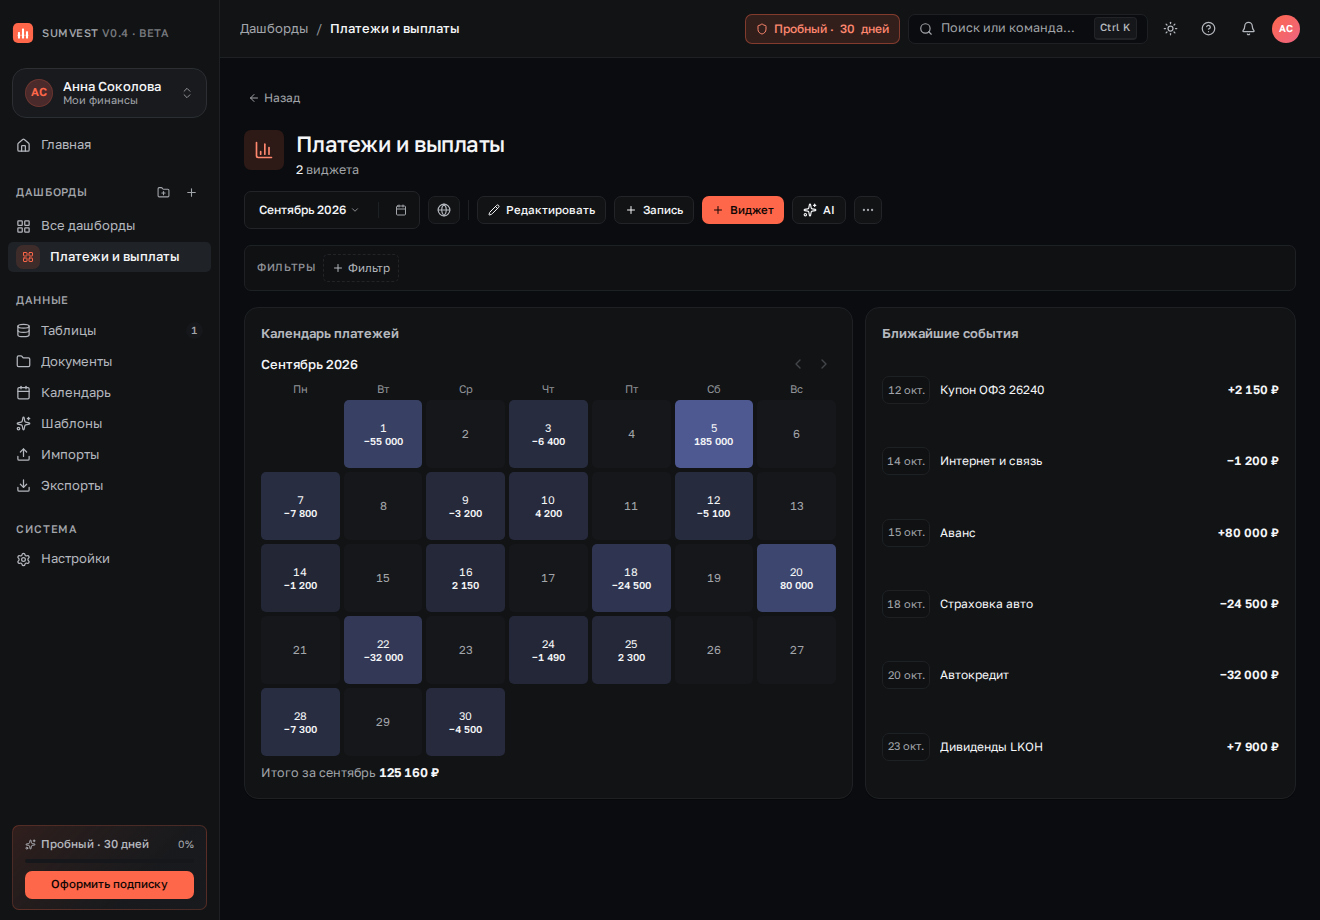Add a new dashboard with the plus icon
The width and height of the screenshot is (1320, 920).
[x=192, y=192]
